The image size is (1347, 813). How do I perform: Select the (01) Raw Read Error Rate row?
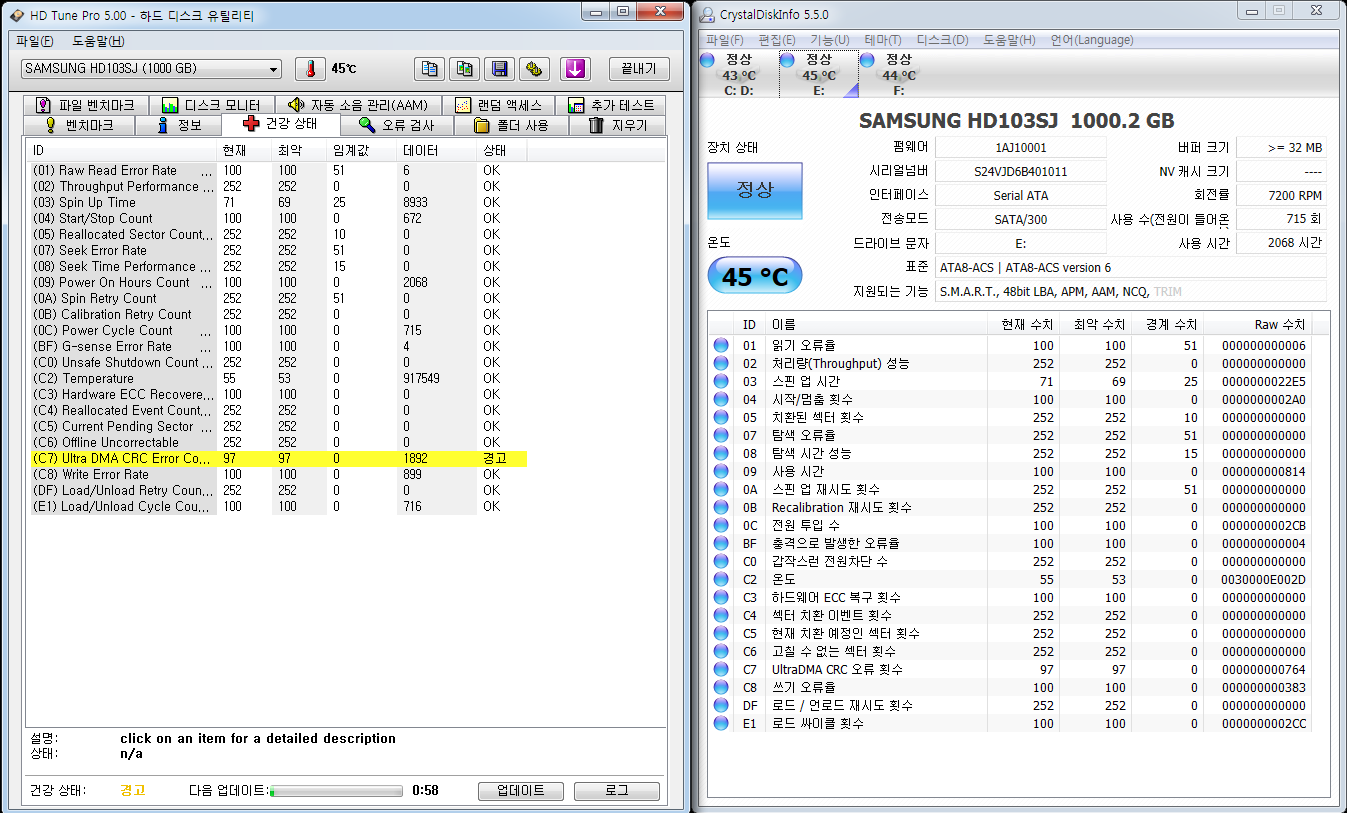(278, 171)
